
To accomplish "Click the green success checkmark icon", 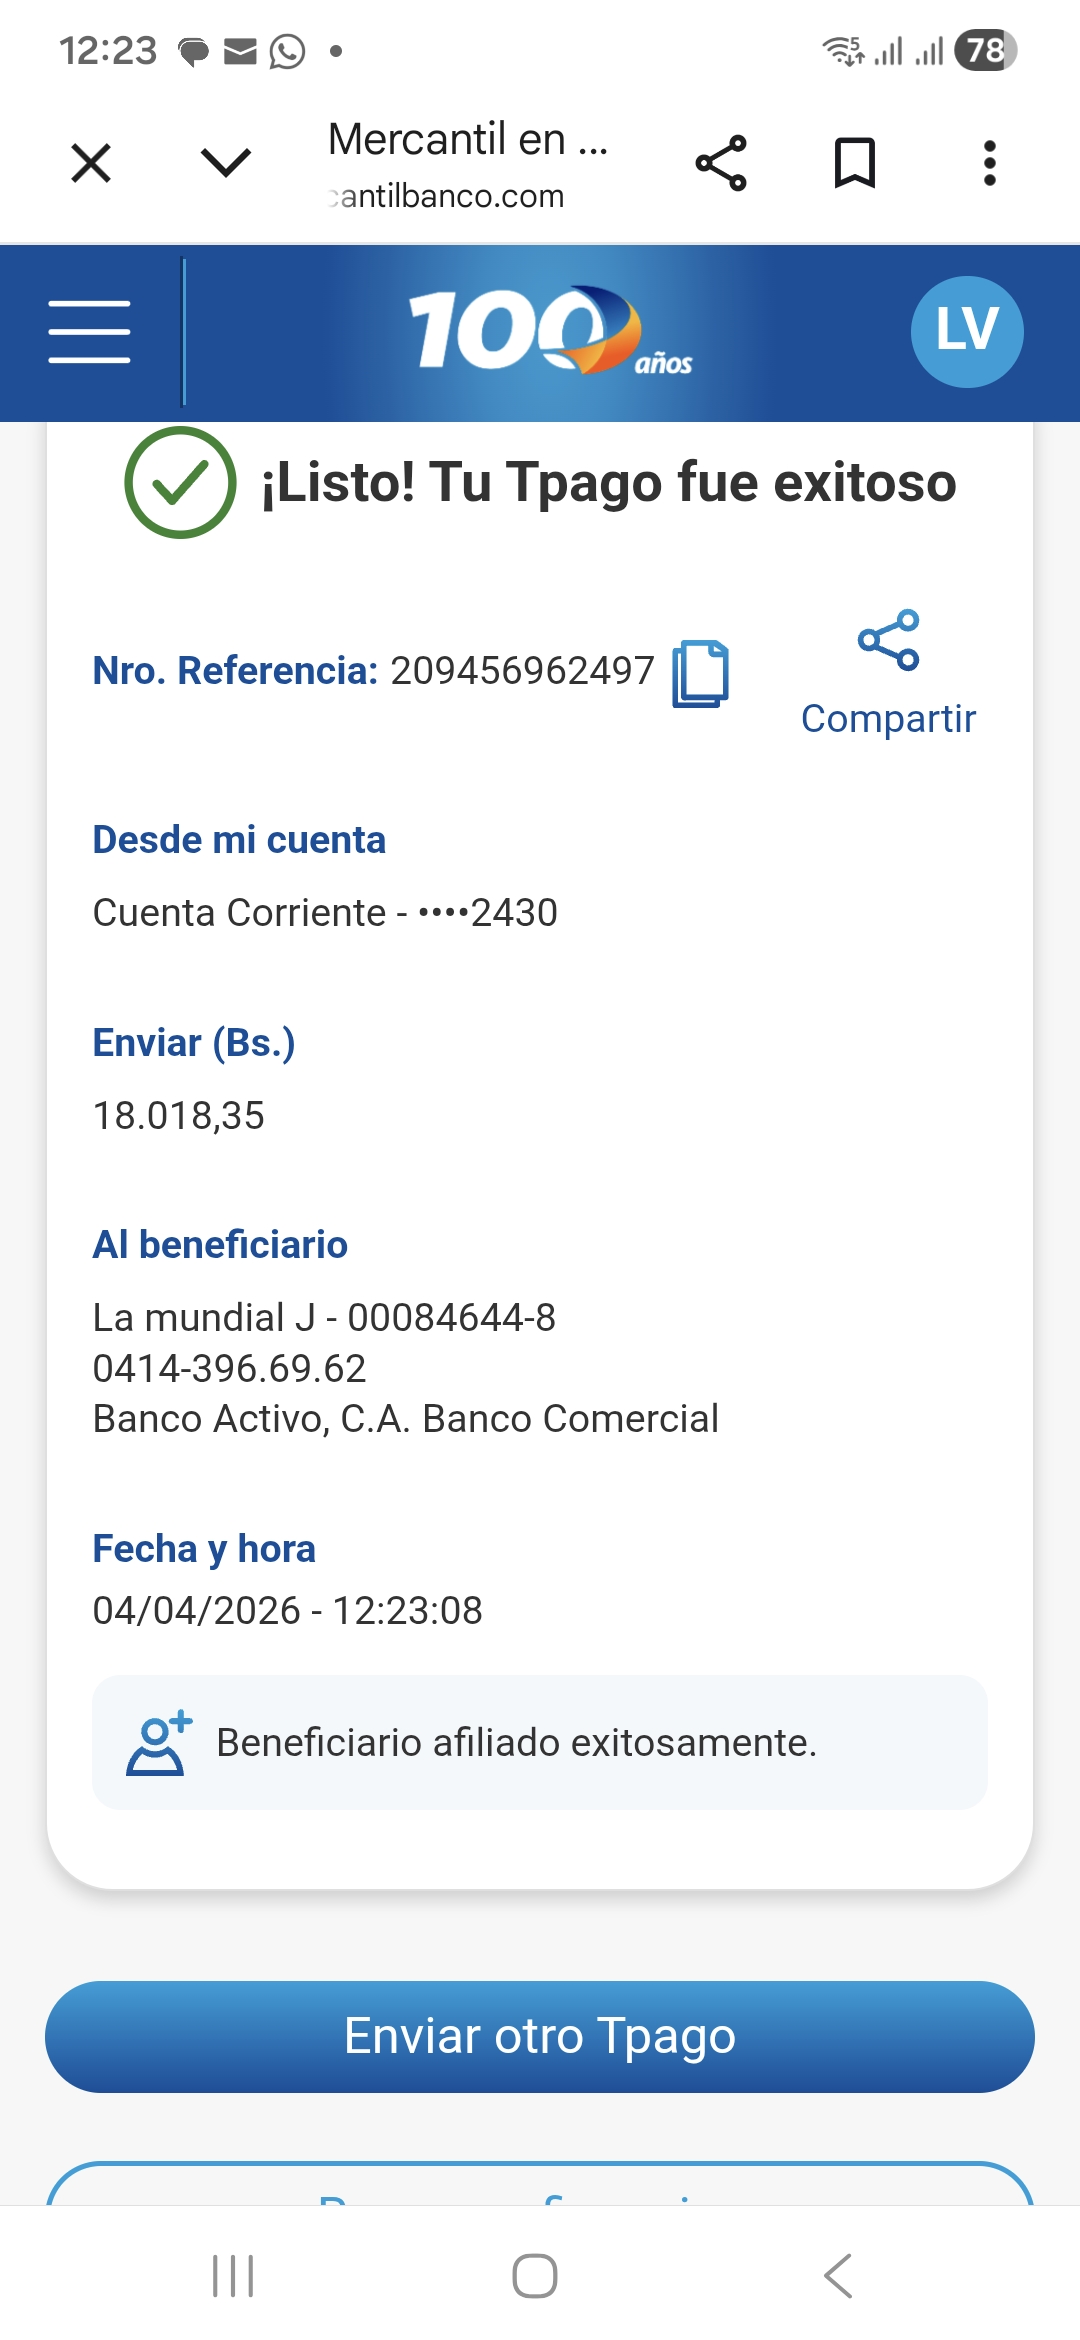I will 180,483.
